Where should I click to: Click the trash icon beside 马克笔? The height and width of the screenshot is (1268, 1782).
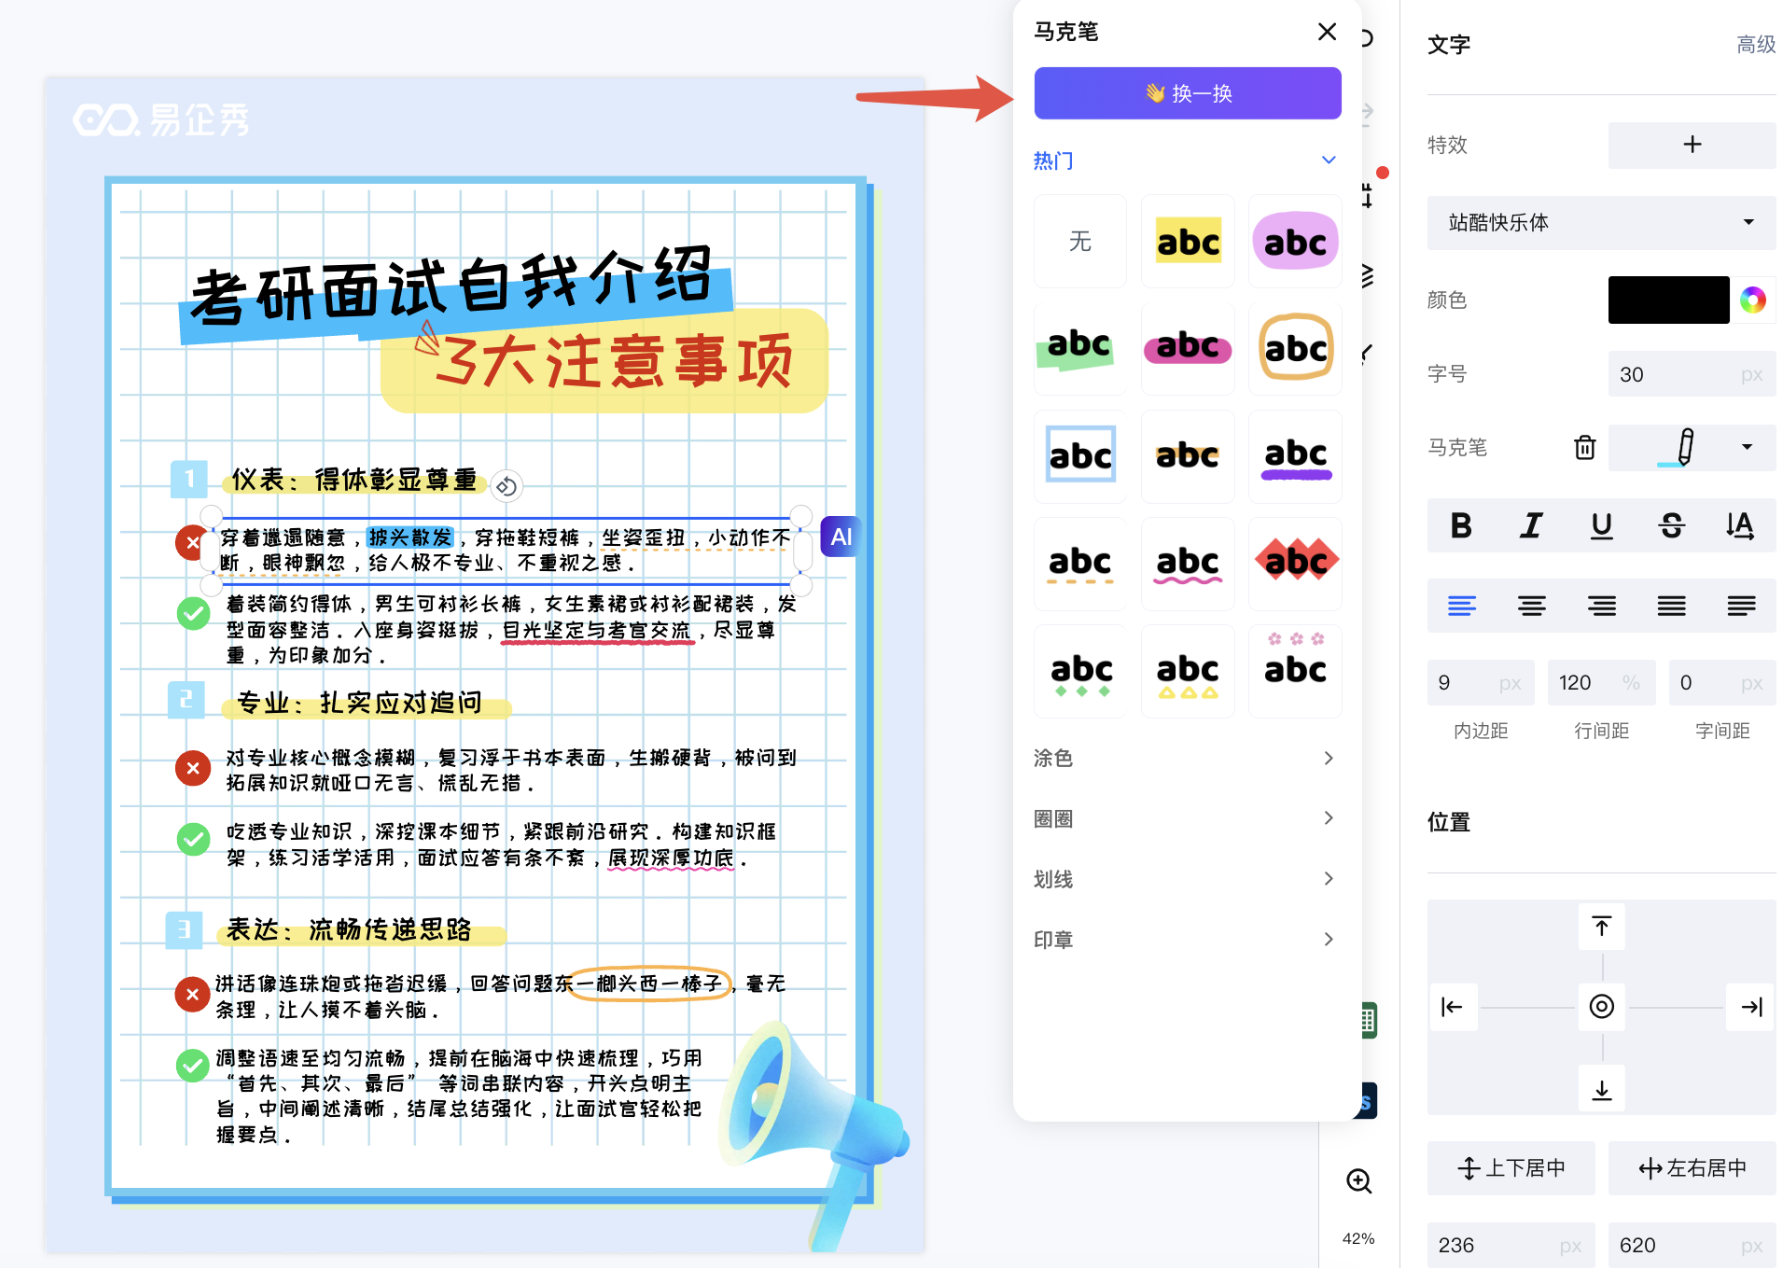[1584, 447]
